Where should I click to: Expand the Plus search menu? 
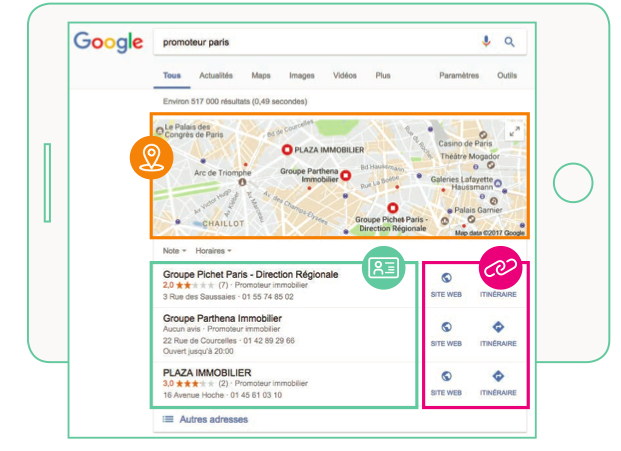(x=383, y=75)
